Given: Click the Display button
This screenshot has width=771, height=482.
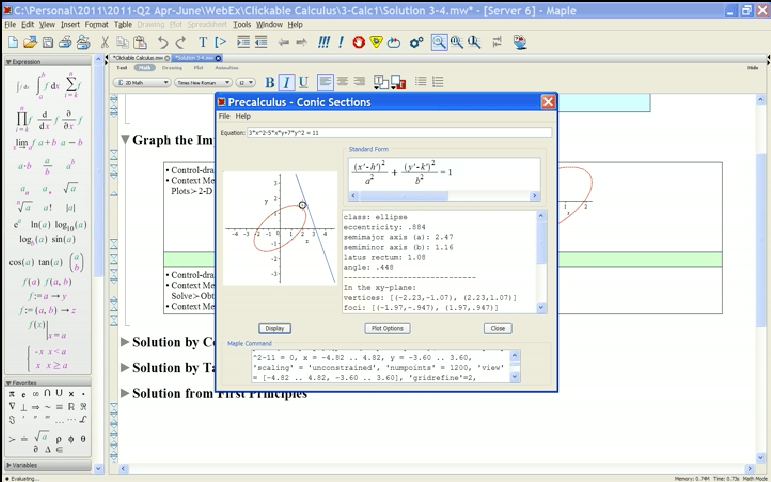Looking at the screenshot, I should [x=274, y=329].
